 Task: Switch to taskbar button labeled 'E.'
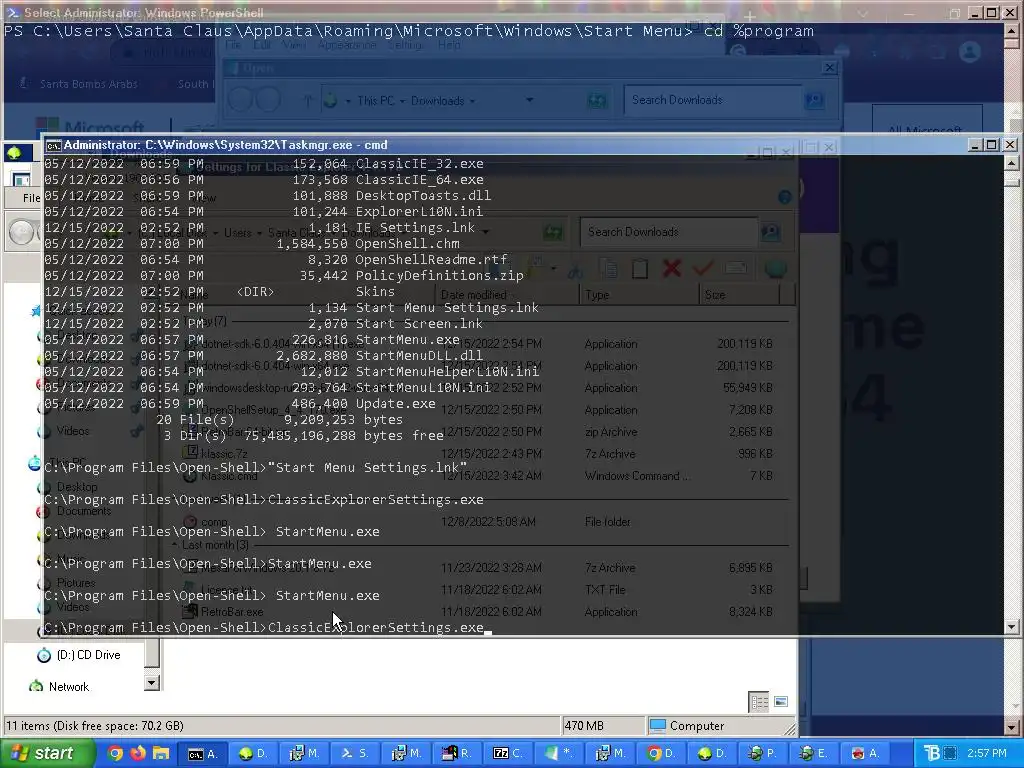click(x=814, y=754)
